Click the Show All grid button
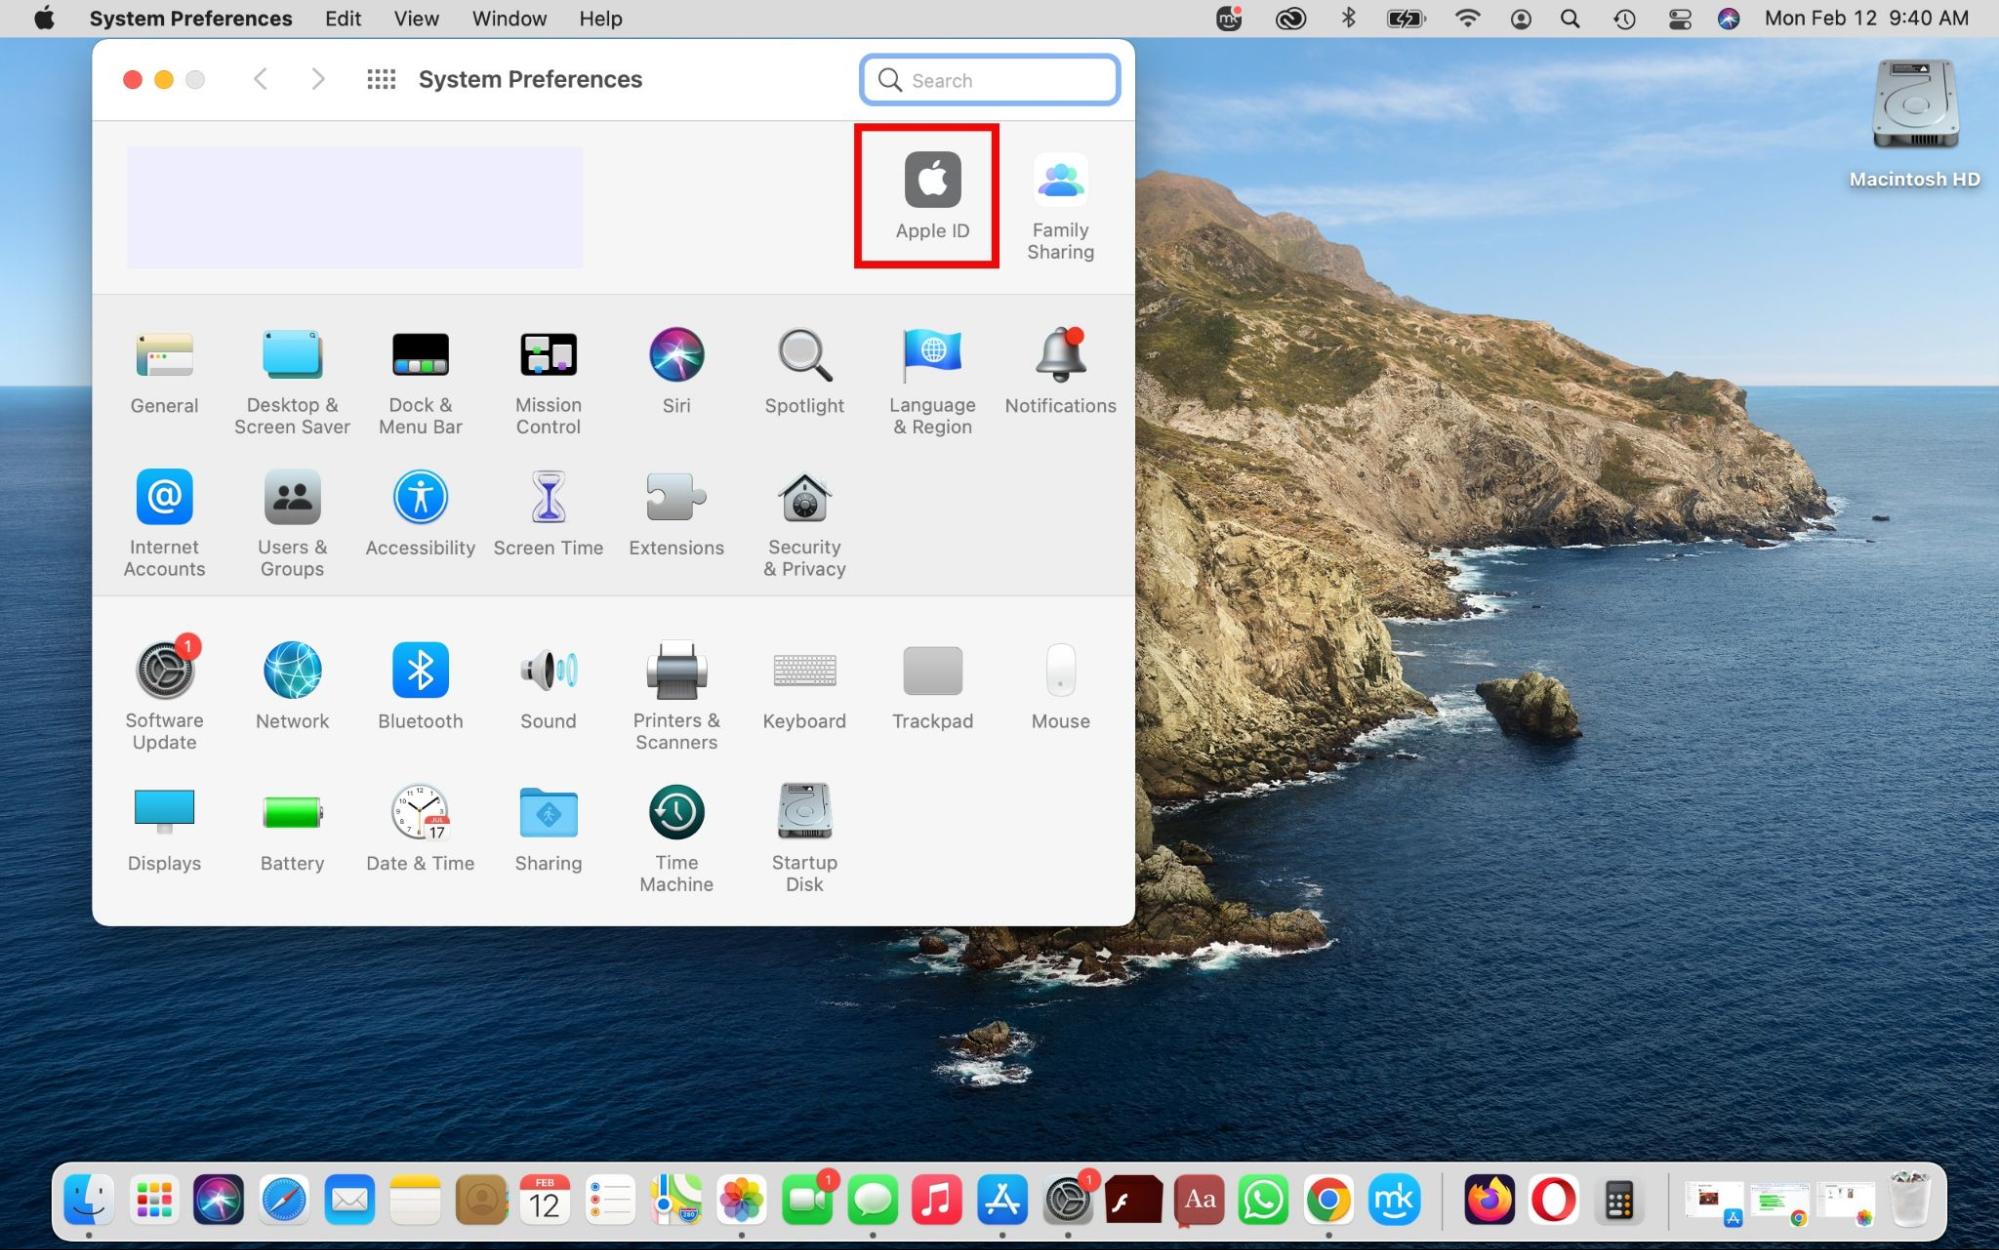 coord(381,79)
